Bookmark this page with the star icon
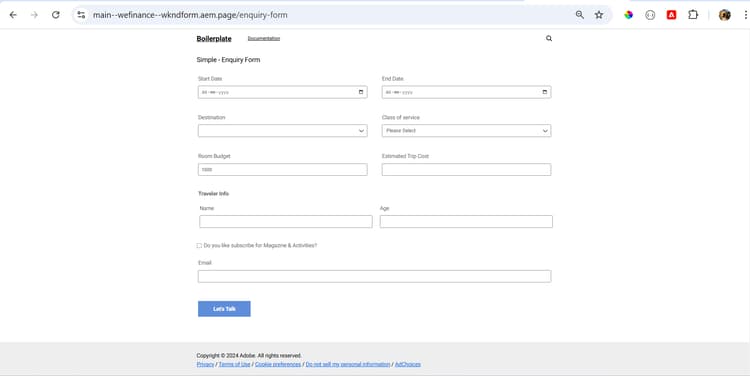This screenshot has height=376, width=750. [x=599, y=15]
